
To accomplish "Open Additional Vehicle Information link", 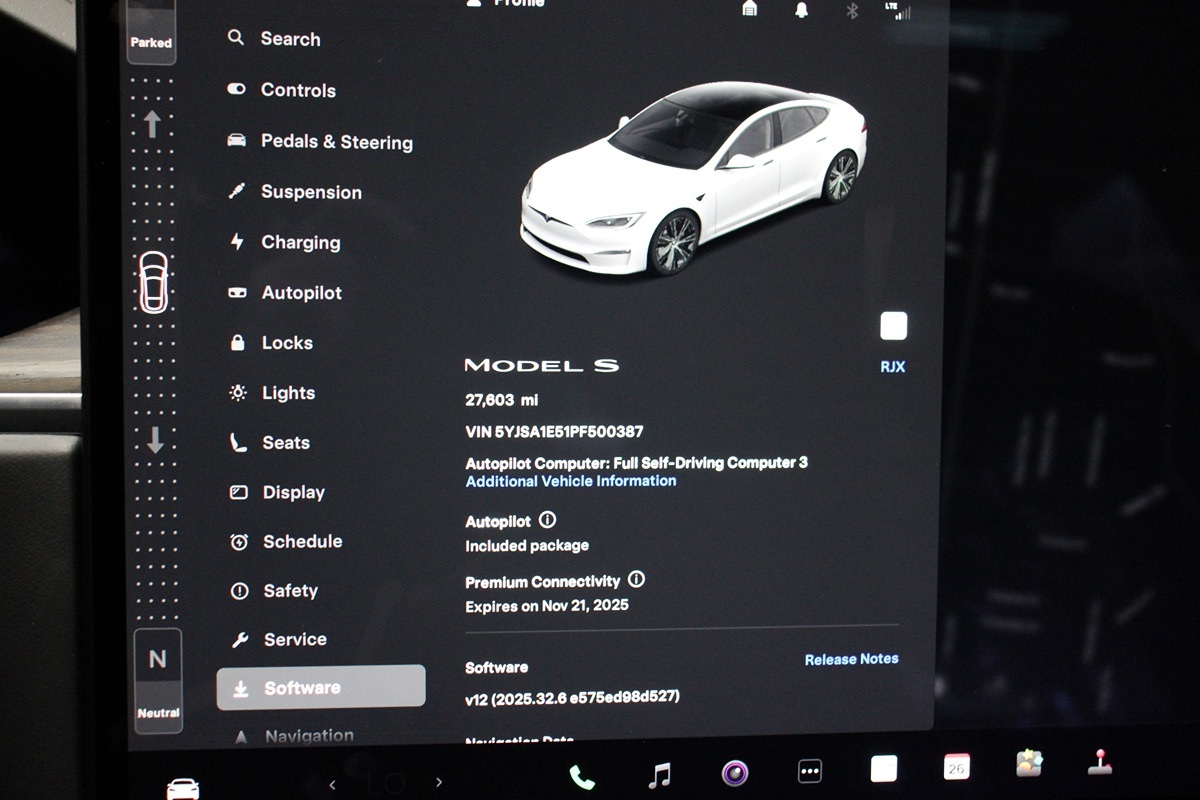I will (x=570, y=481).
